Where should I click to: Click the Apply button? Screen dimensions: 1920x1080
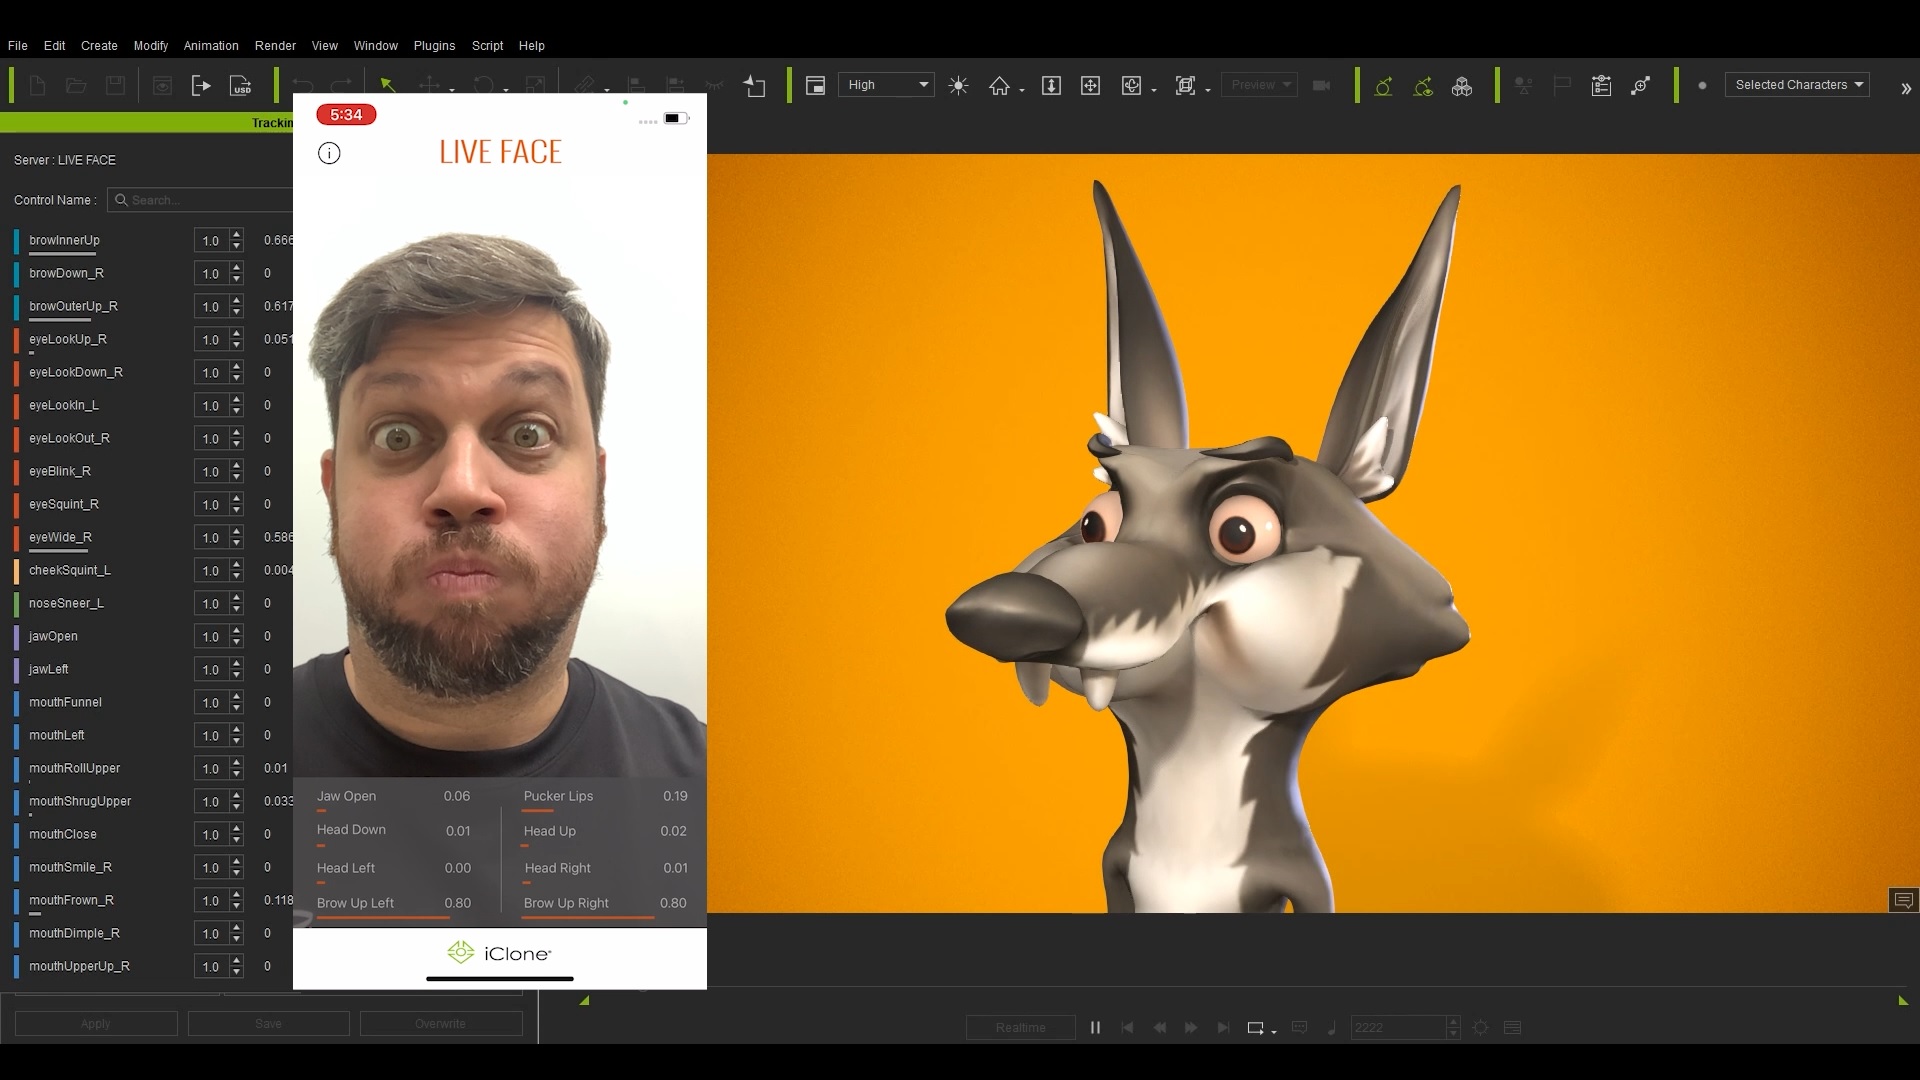click(96, 1023)
